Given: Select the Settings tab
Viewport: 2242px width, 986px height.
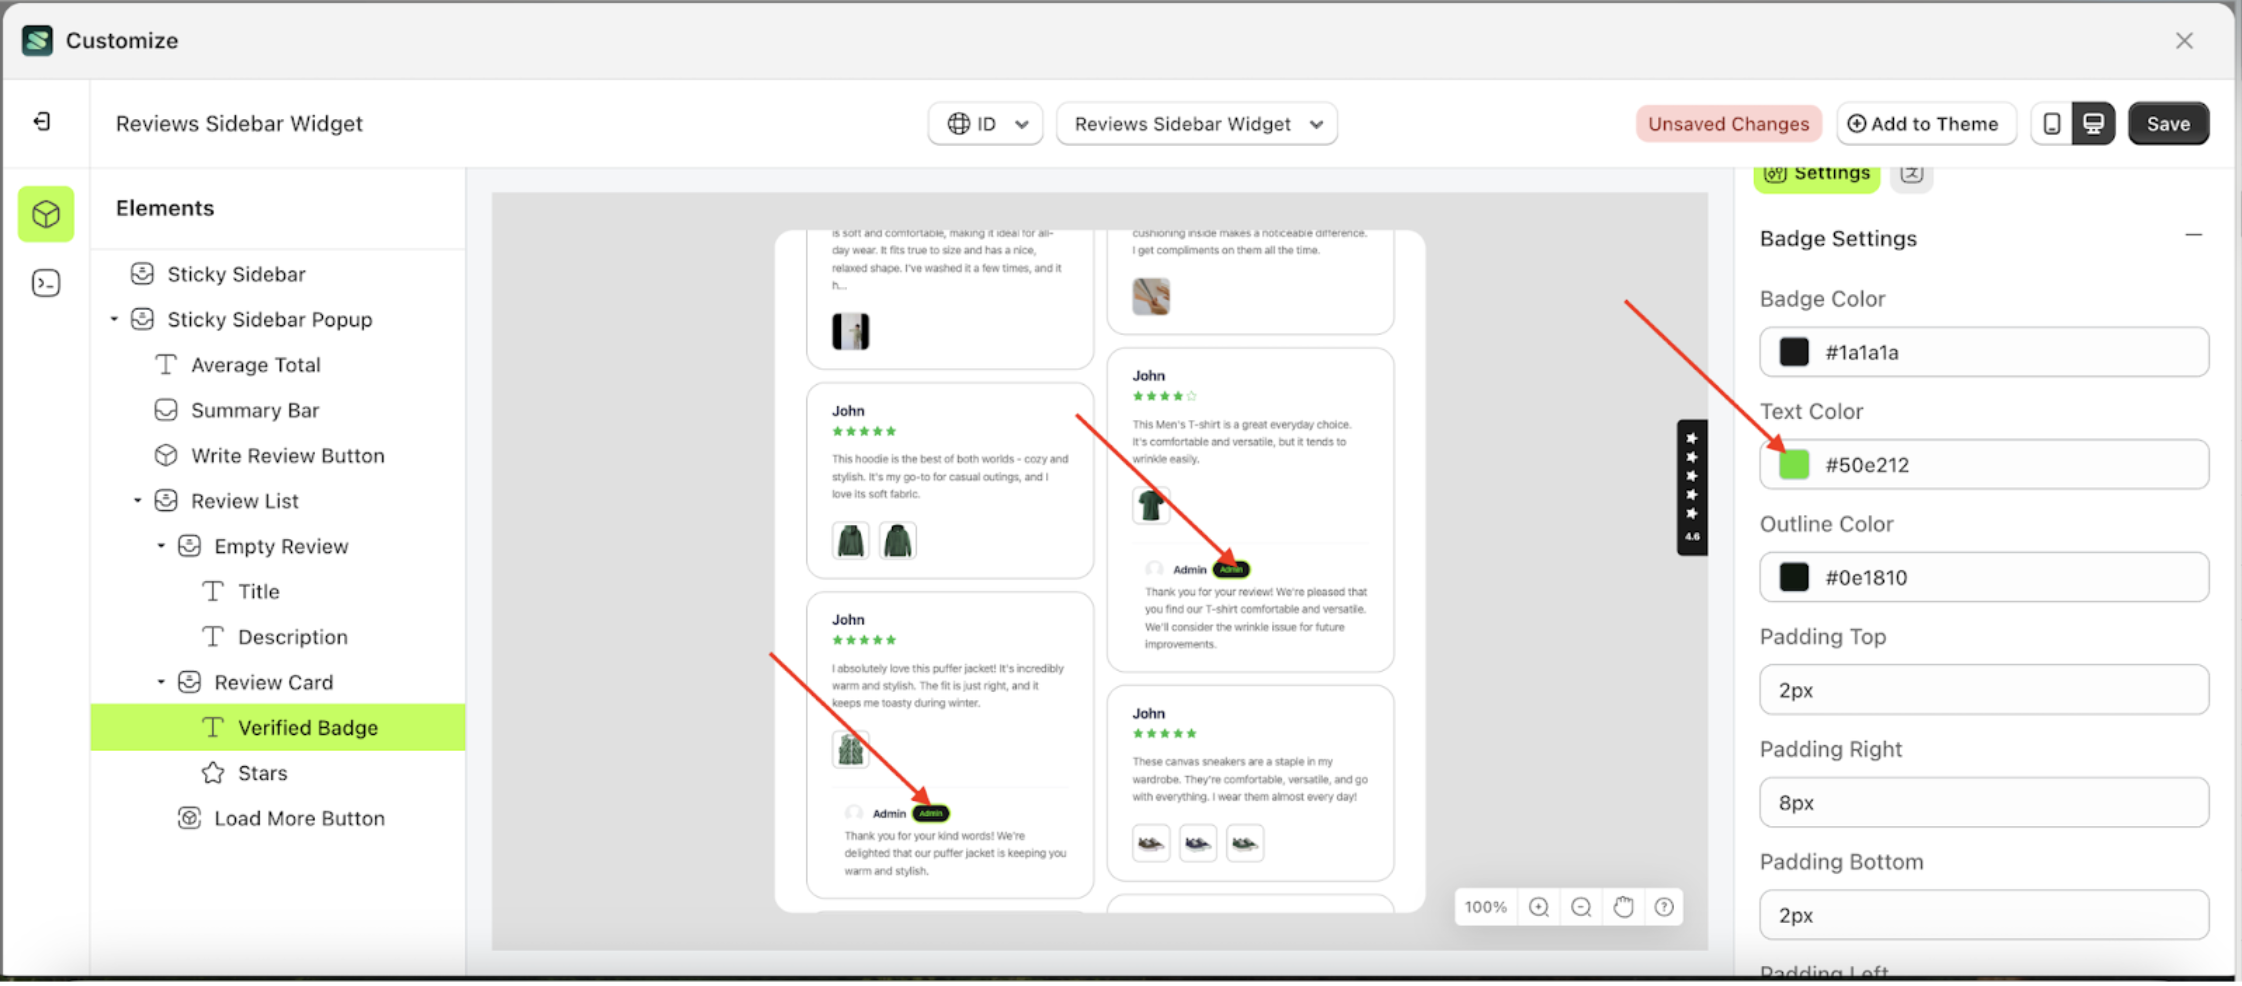Looking at the screenshot, I should pos(1816,174).
